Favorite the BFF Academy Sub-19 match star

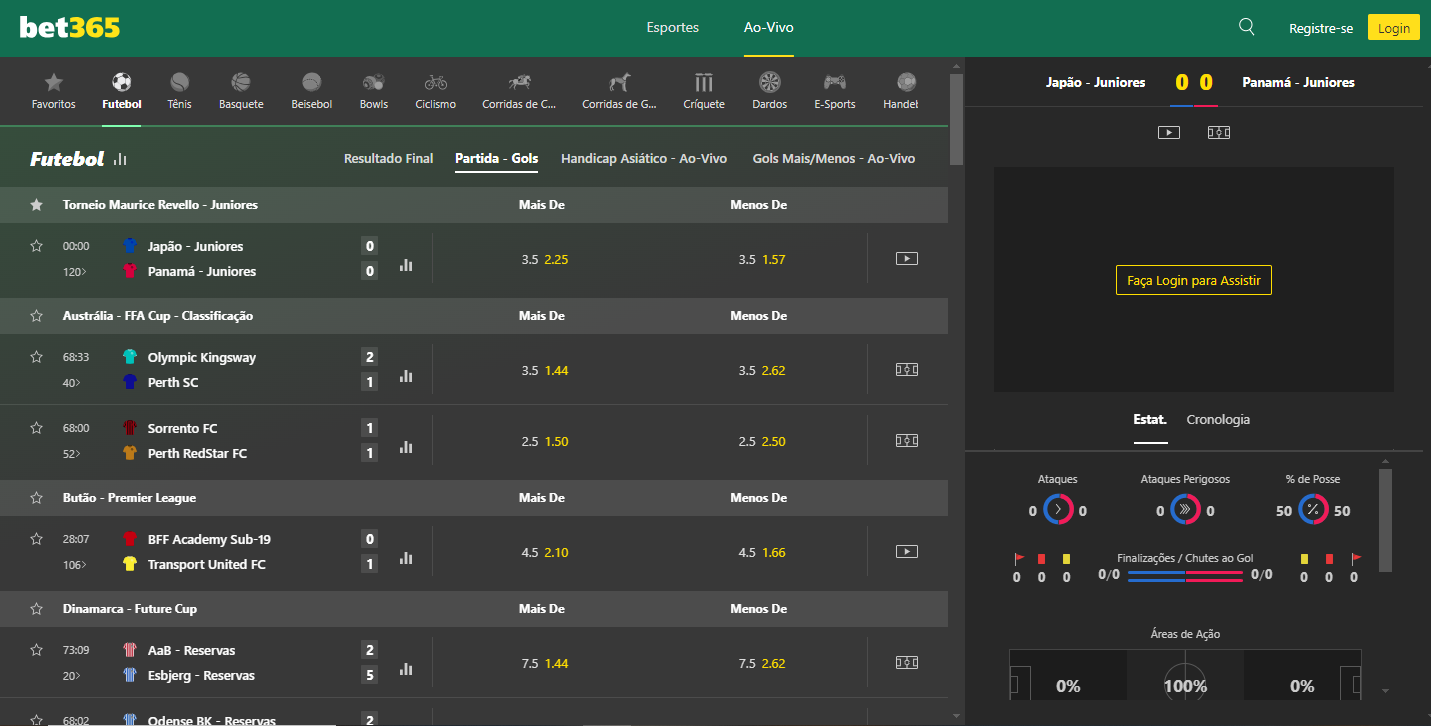[37, 538]
